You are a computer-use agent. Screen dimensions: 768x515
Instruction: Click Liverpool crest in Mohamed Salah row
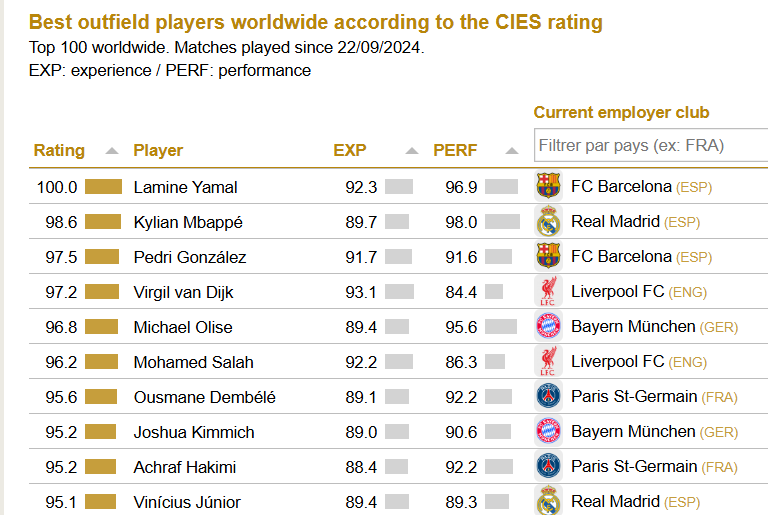[548, 362]
